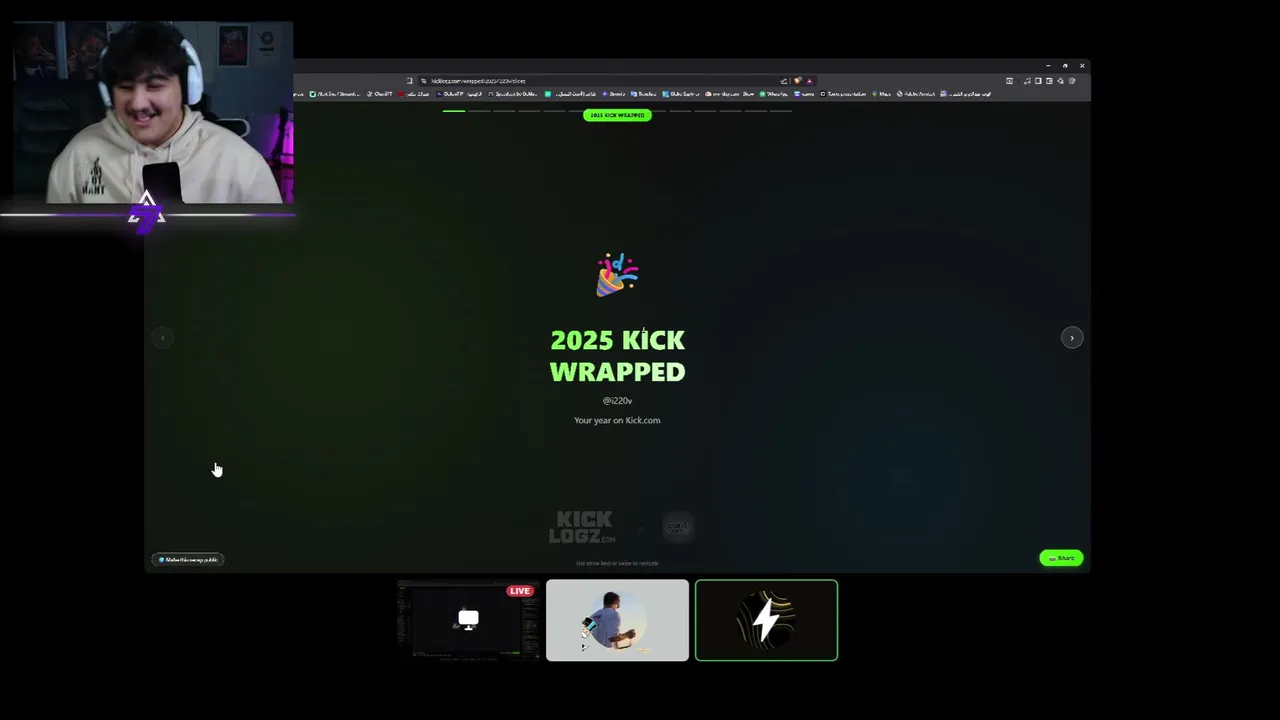1280x720 pixels.
Task: Open the media control music-note toolbar icon
Action: pos(1028,81)
